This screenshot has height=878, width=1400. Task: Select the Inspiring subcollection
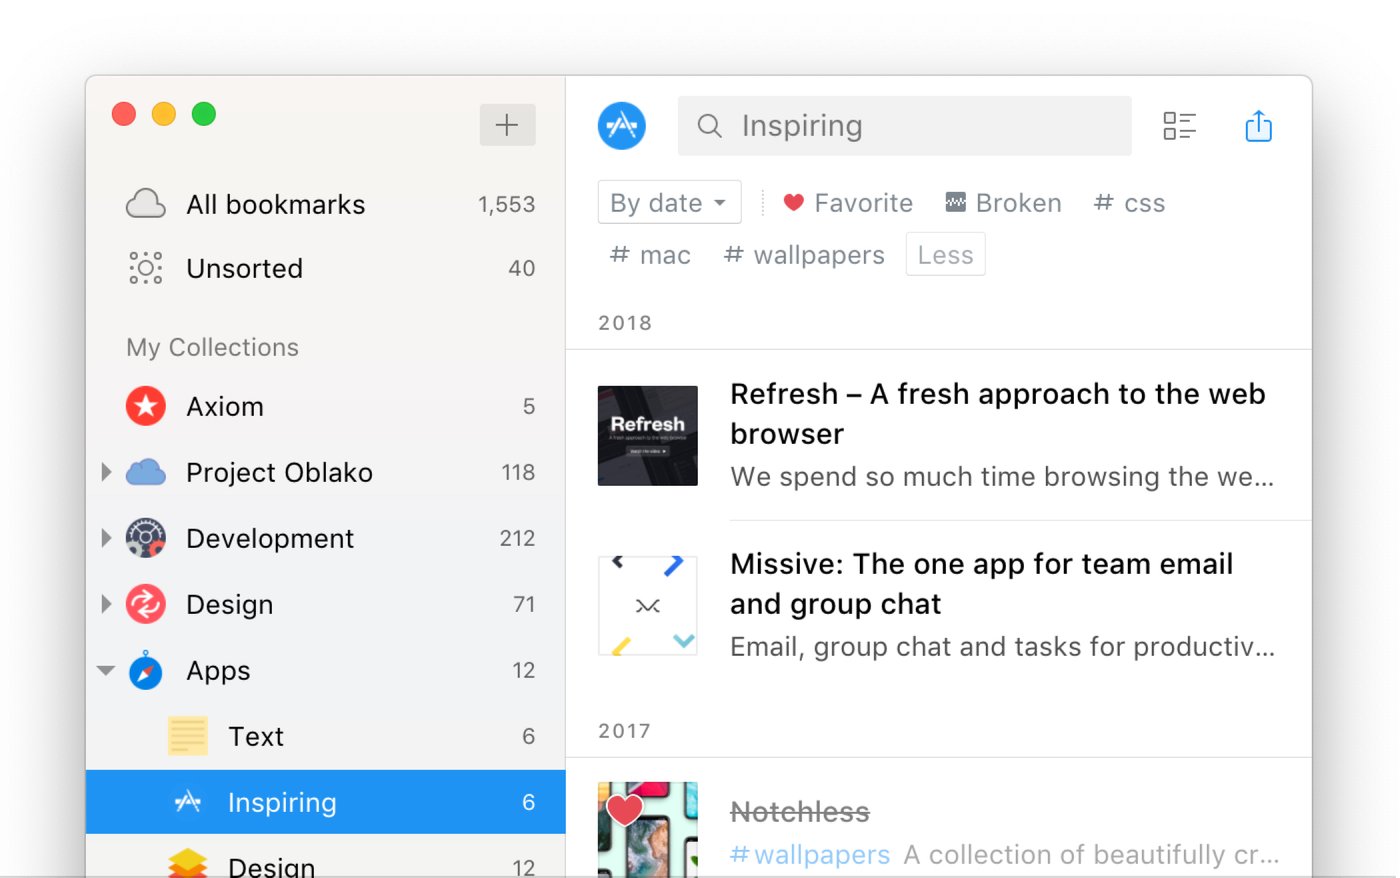[x=326, y=802]
